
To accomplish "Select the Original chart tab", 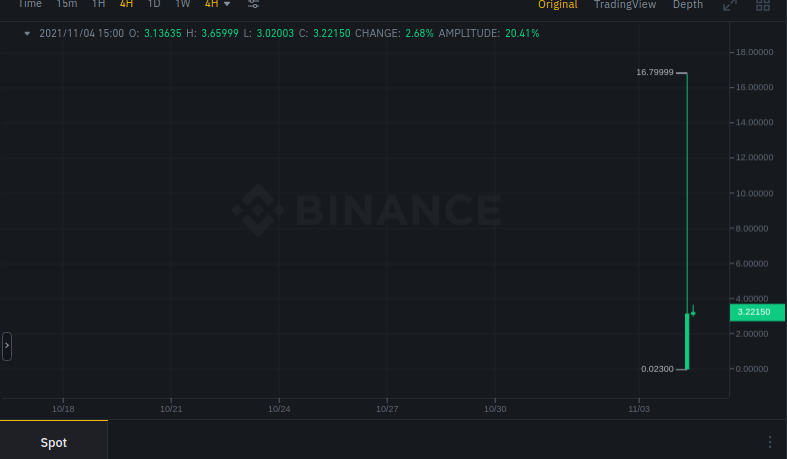I will click(x=557, y=4).
